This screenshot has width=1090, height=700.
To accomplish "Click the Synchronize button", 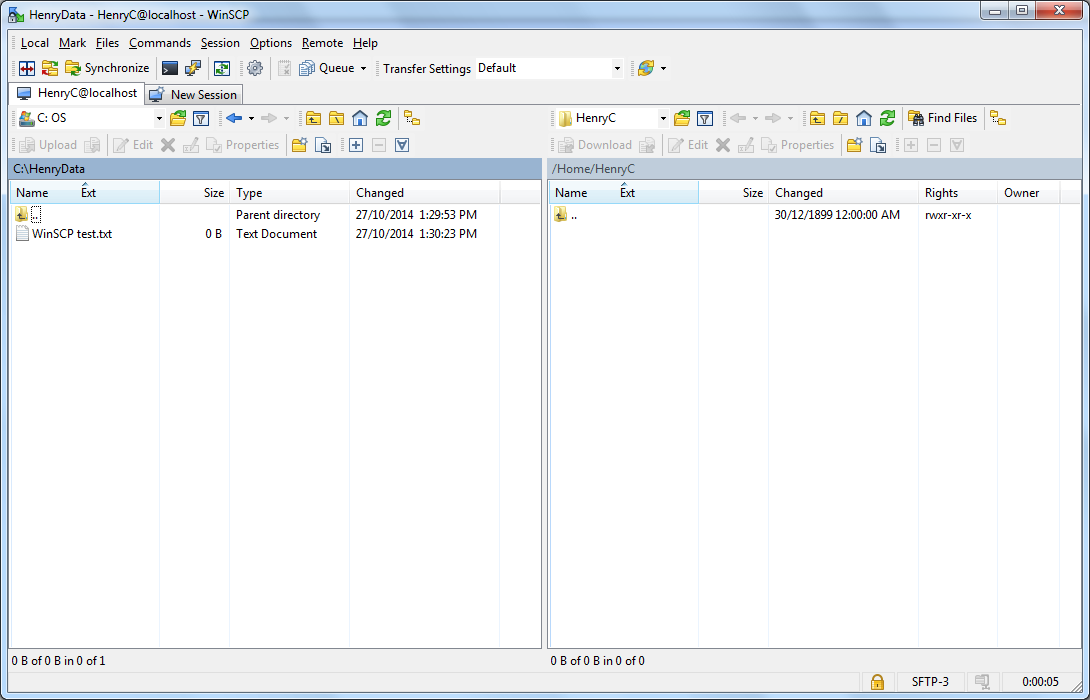I will [107, 68].
